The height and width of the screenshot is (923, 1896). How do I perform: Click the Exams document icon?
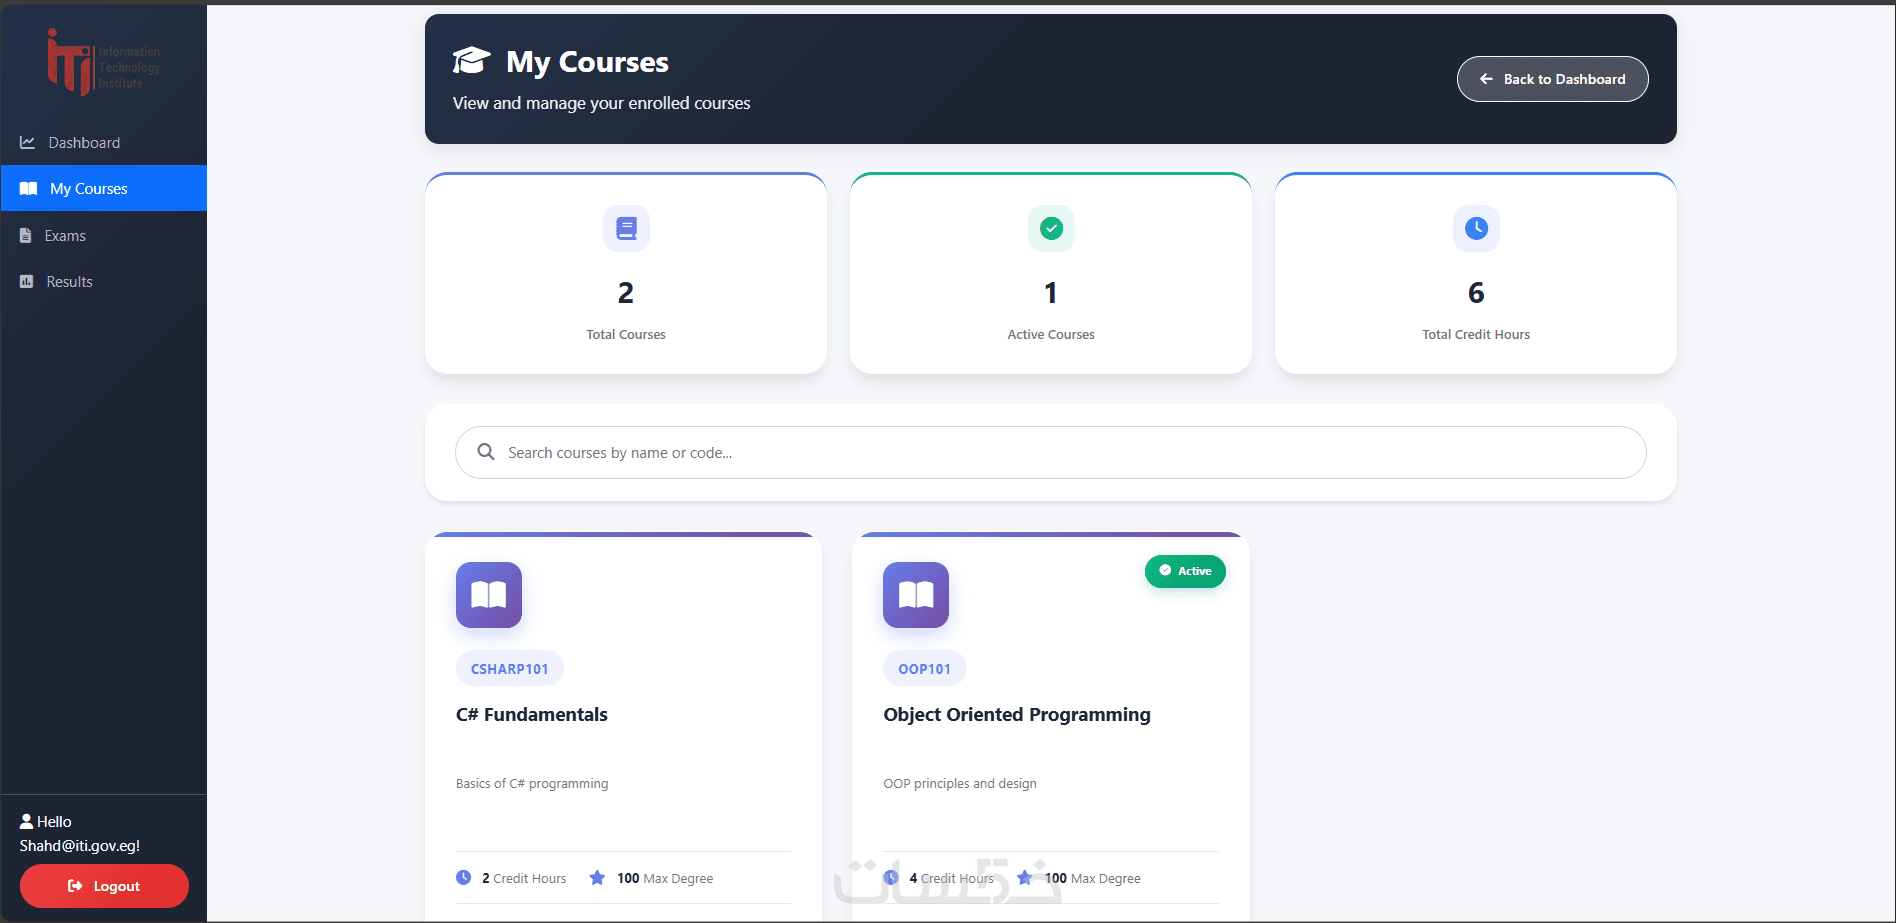pyautogui.click(x=26, y=236)
